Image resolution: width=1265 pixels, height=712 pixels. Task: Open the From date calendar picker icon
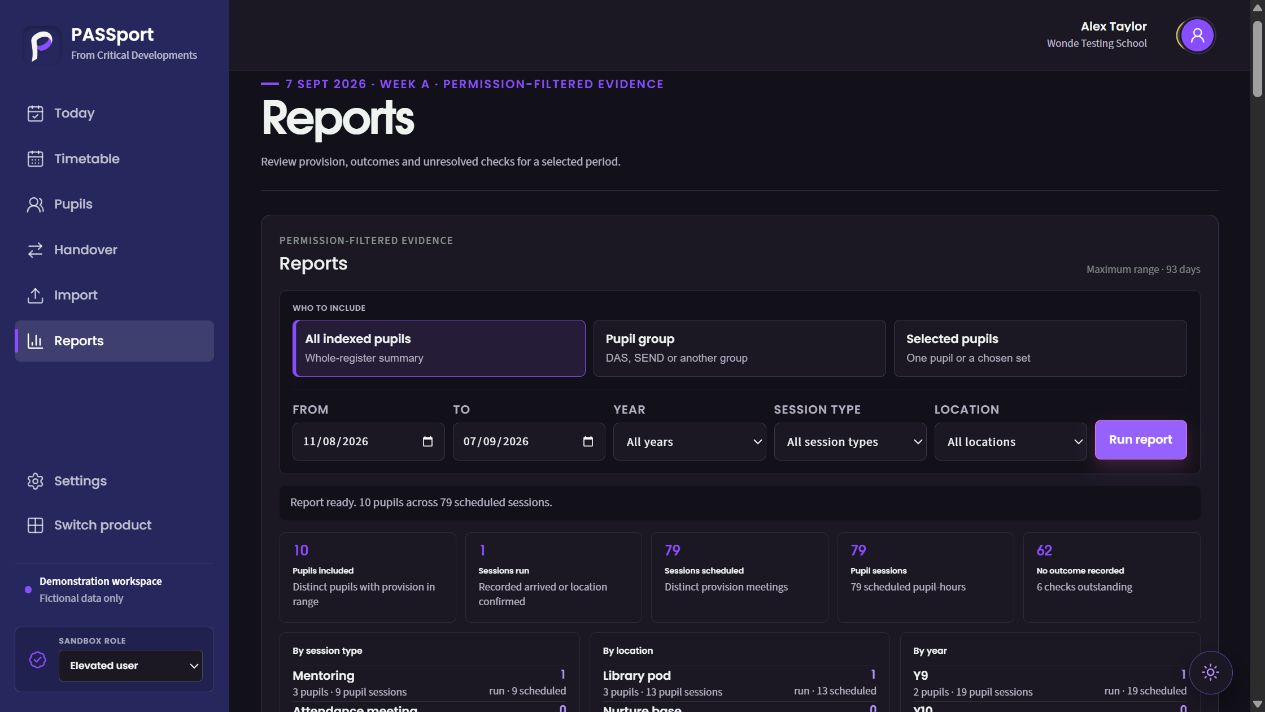tap(428, 442)
